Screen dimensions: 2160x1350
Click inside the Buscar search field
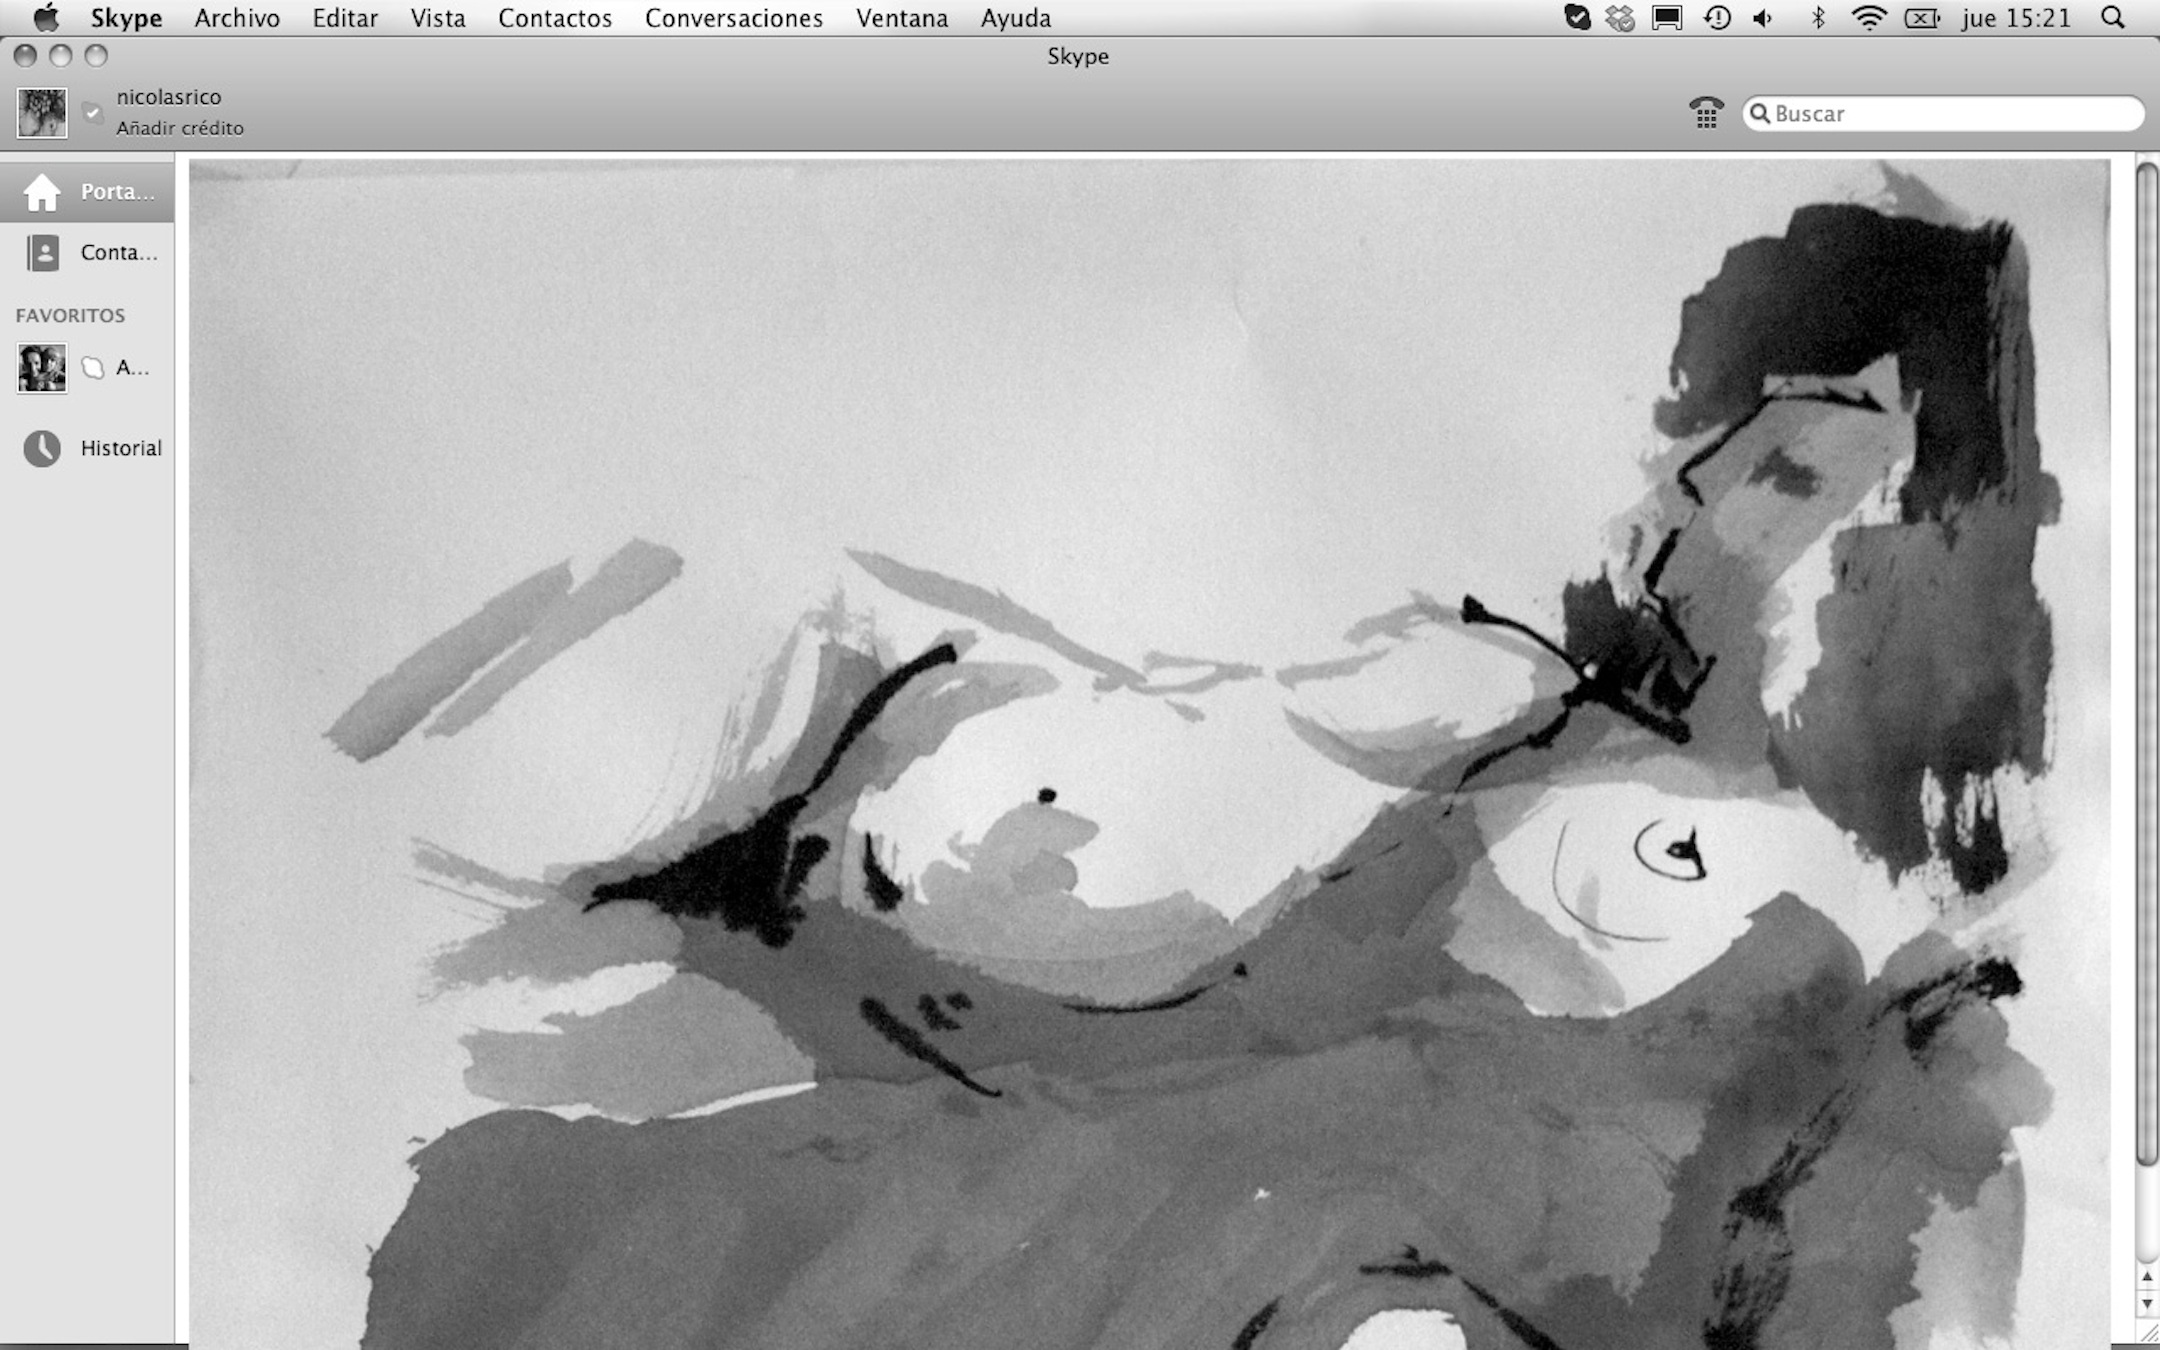coord(1950,113)
